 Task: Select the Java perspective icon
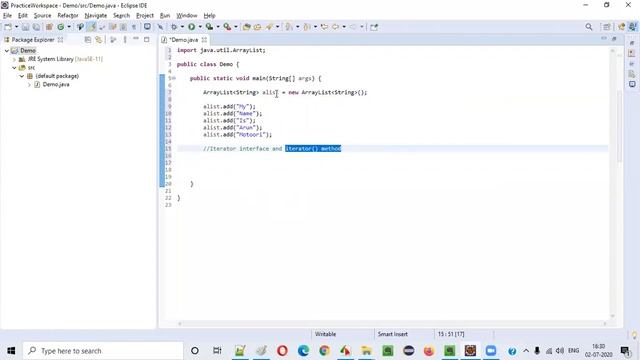(632, 27)
